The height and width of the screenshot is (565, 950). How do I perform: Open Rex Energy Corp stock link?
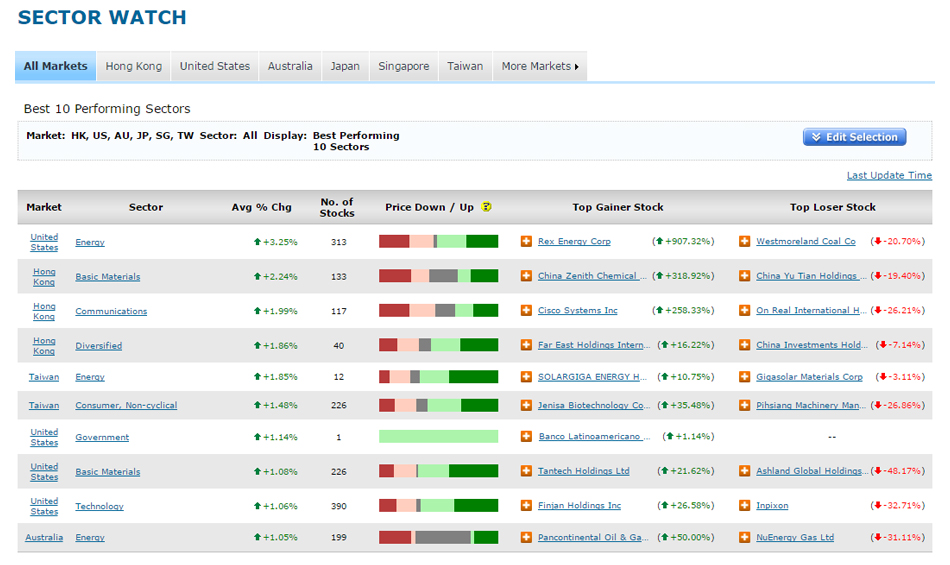574,241
